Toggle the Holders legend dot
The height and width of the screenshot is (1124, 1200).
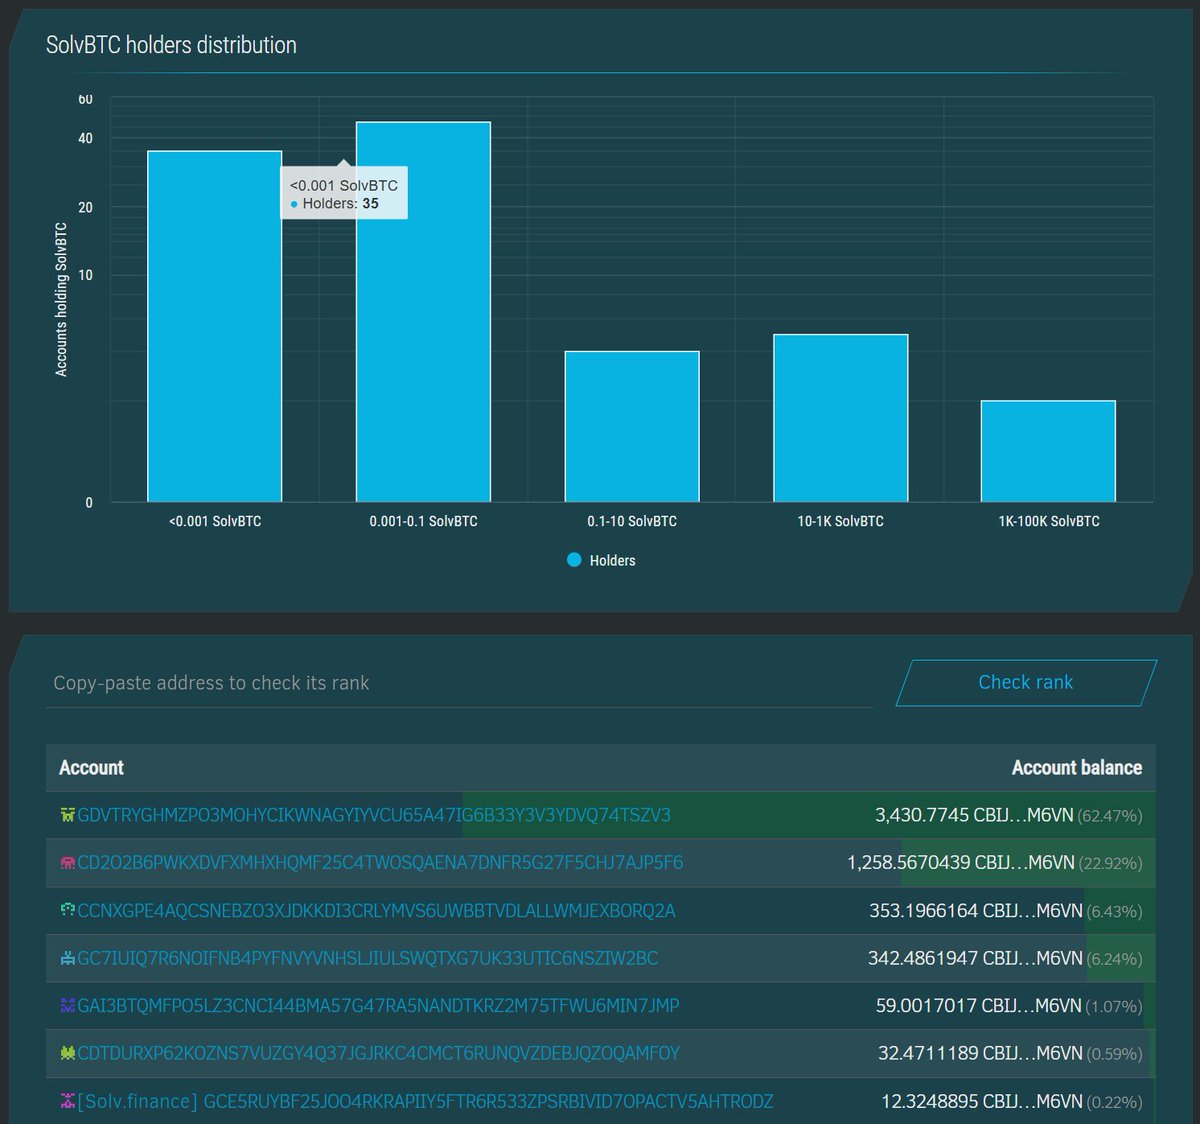tap(574, 560)
